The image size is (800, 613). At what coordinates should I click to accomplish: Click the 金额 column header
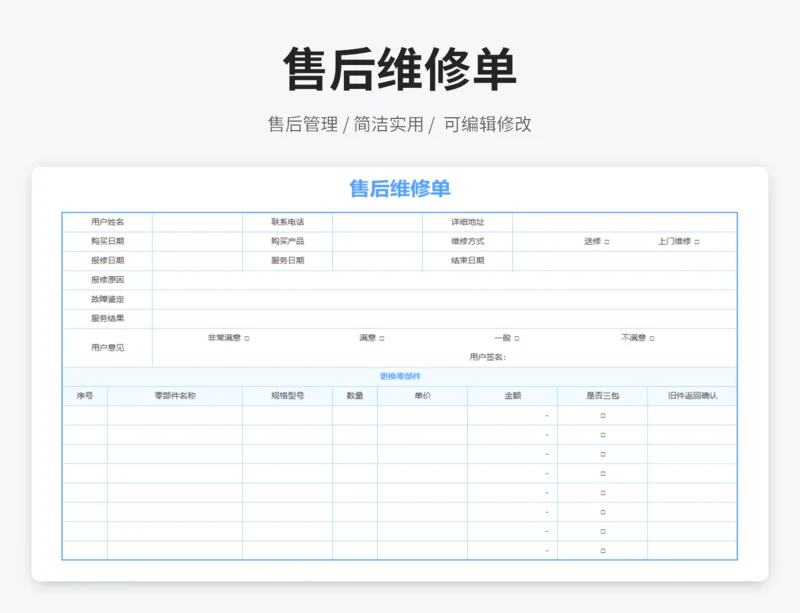[512, 396]
